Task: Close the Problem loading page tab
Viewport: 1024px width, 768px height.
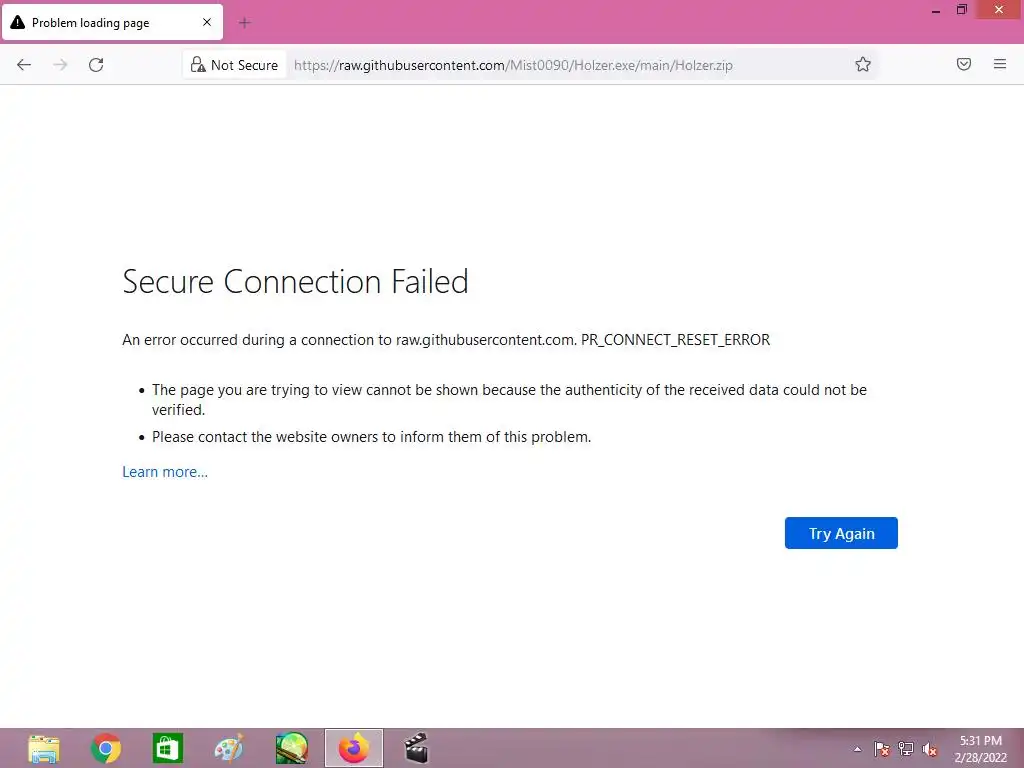Action: [207, 22]
